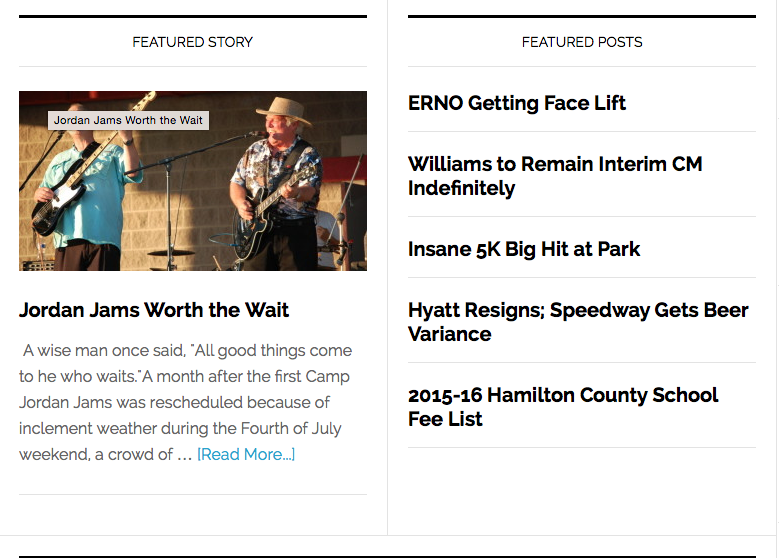Viewport: 779px width, 558px height.
Task: Open Hyatt Resigns; Speedway Gets Beer Variance
Action: (x=578, y=322)
